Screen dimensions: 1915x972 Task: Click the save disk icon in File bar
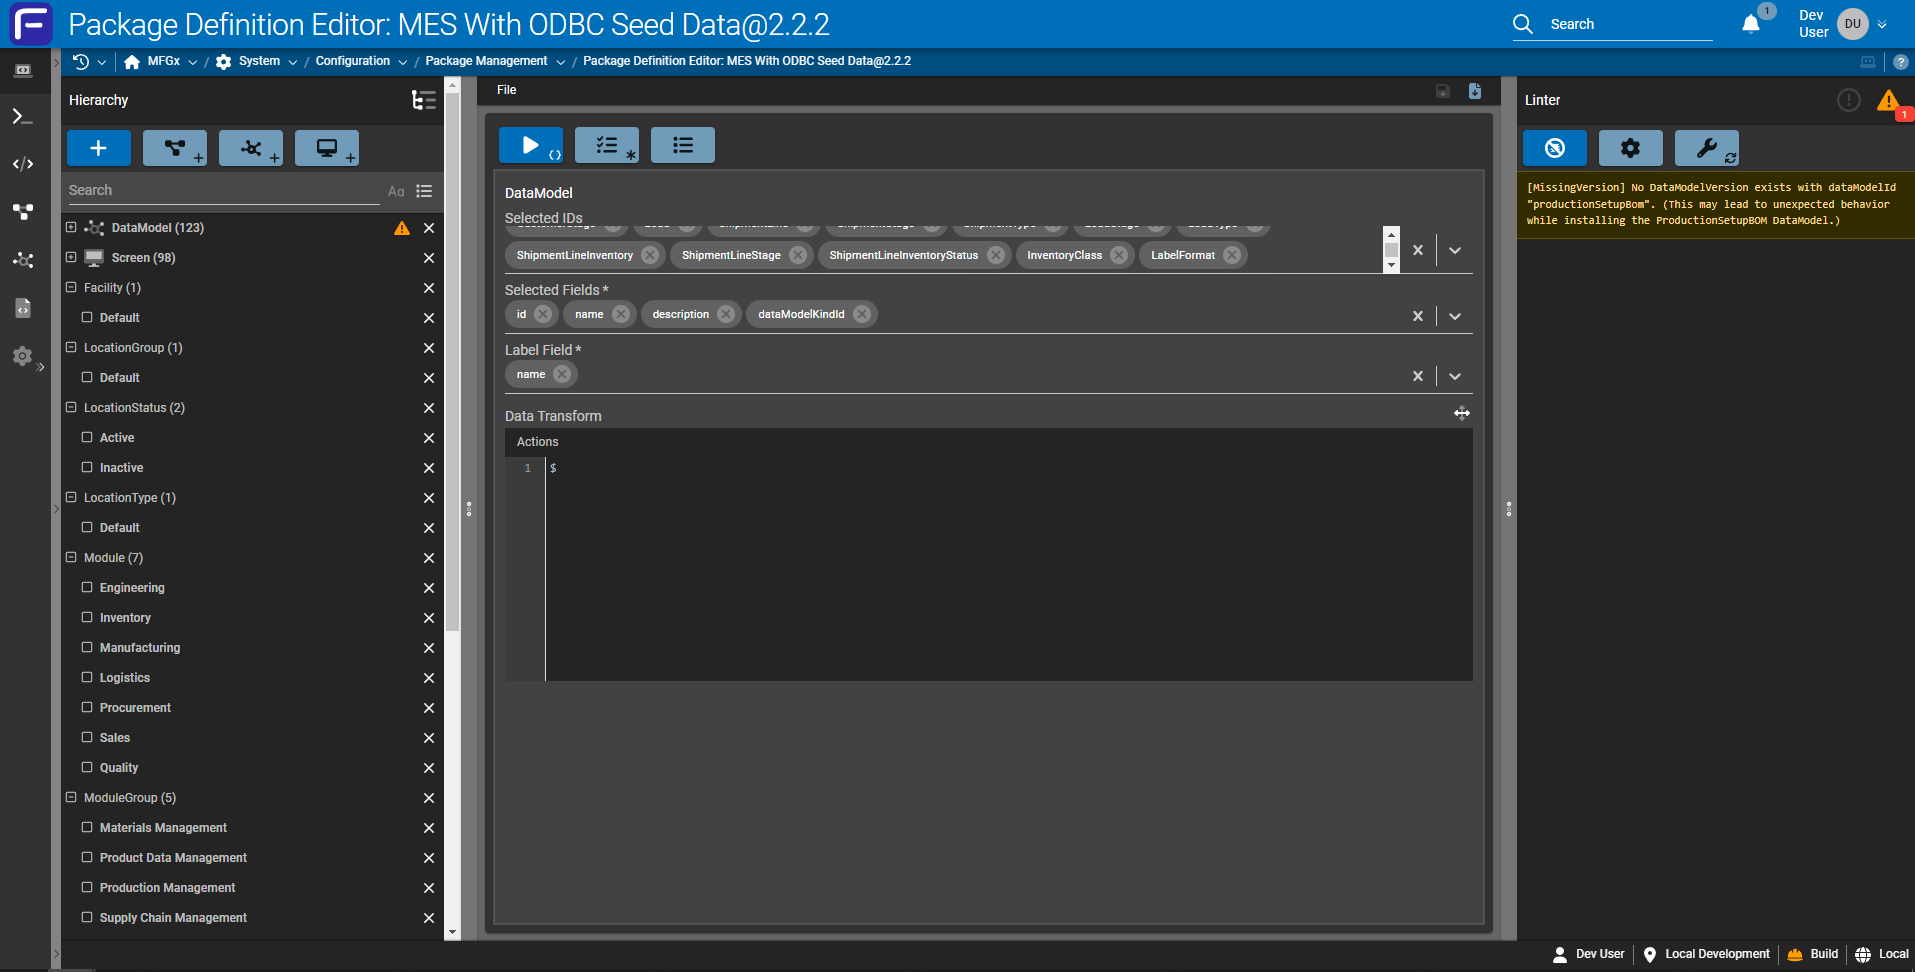1443,91
